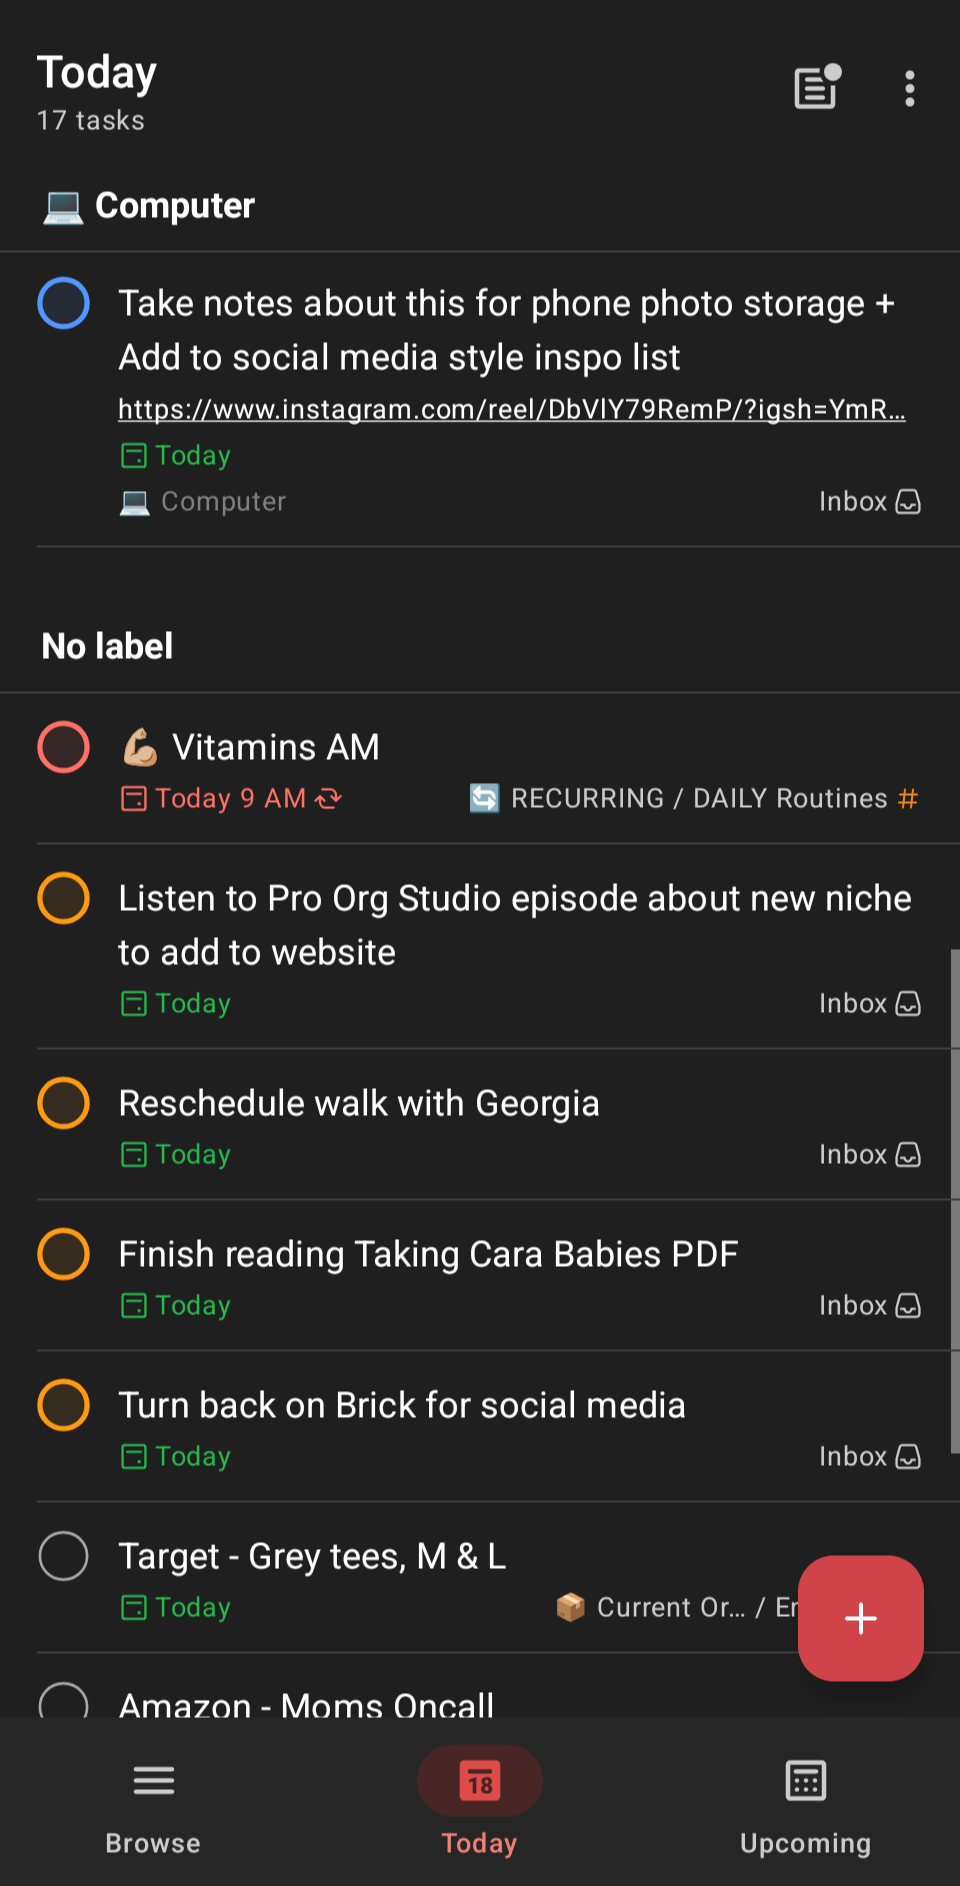Screen dimensions: 960x1886
Task: Tap the Inbox icon on Reschedule walk task
Action: pyautogui.click(x=908, y=1155)
